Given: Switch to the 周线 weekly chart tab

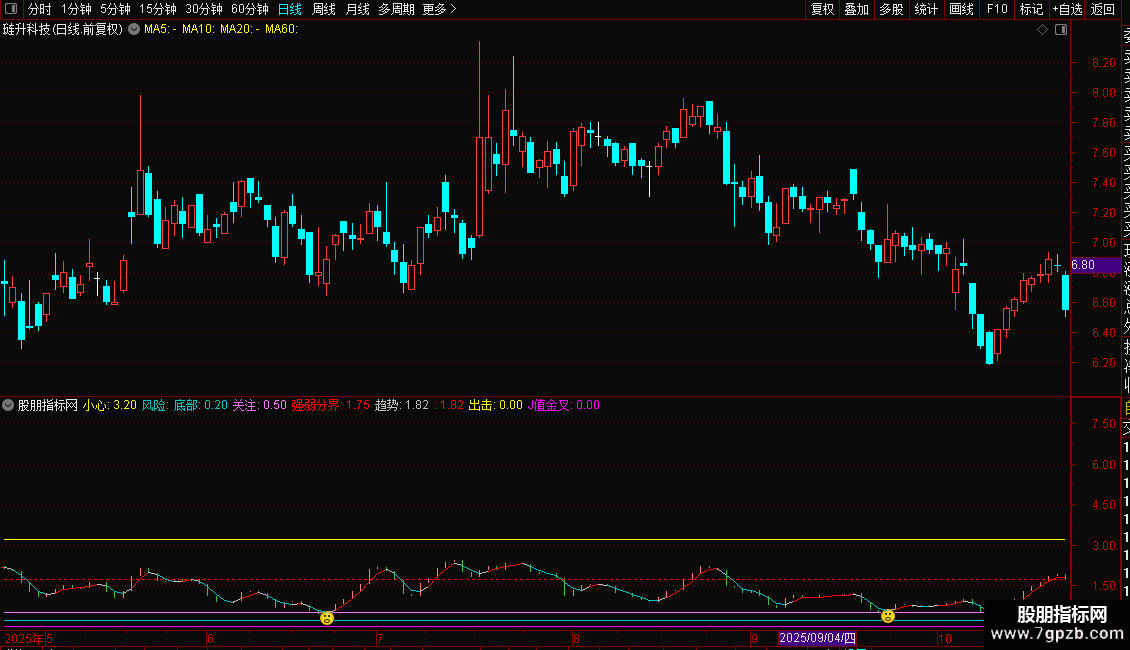Looking at the screenshot, I should (x=324, y=9).
